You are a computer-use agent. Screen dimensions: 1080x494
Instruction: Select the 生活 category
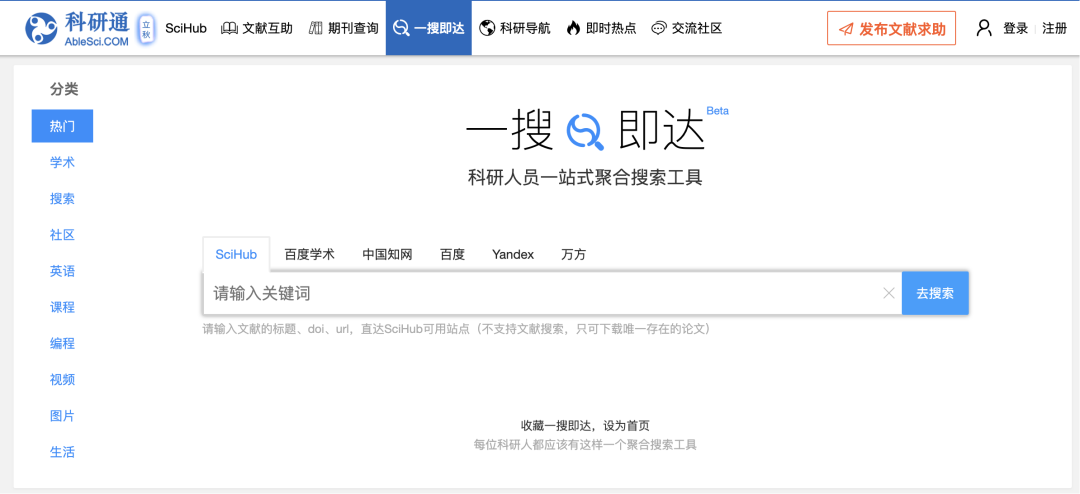point(62,452)
